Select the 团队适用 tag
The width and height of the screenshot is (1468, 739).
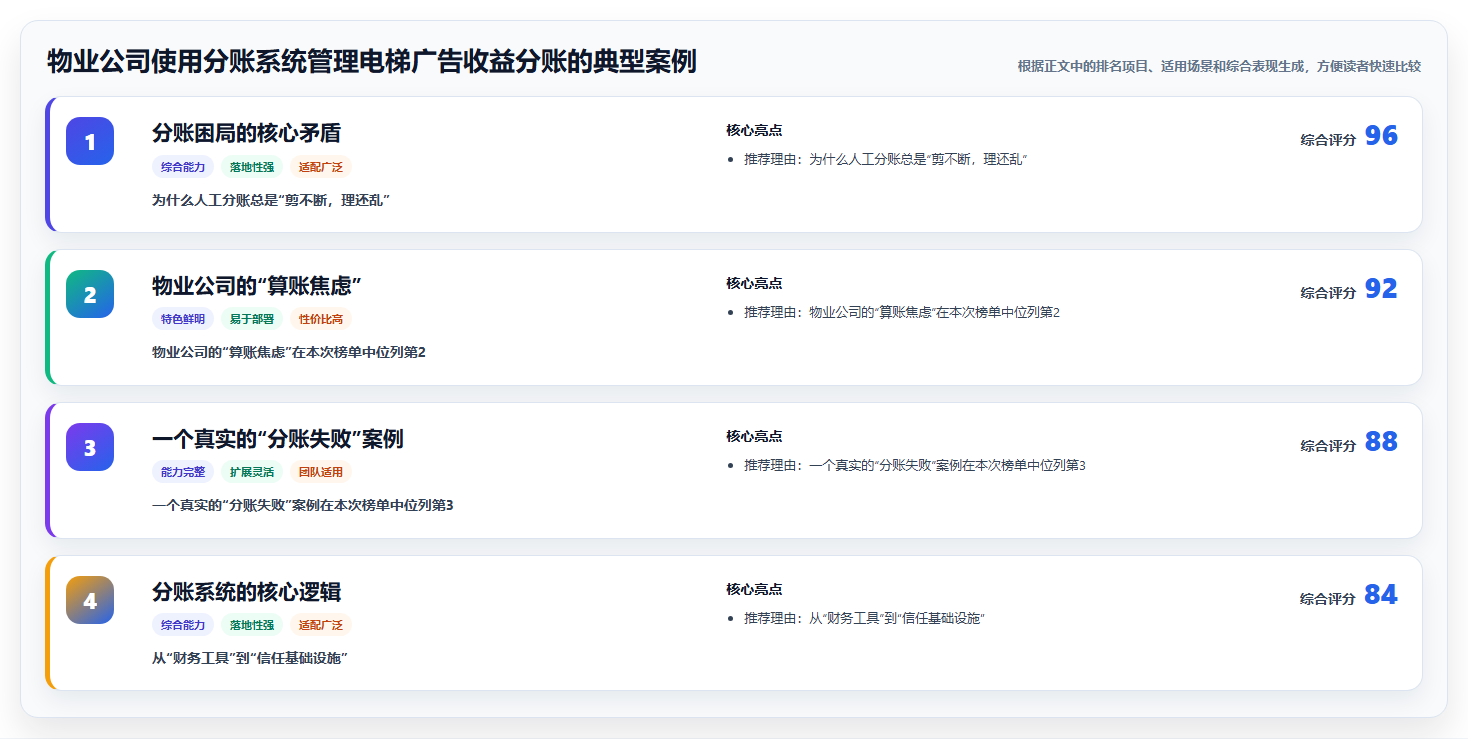click(x=321, y=472)
